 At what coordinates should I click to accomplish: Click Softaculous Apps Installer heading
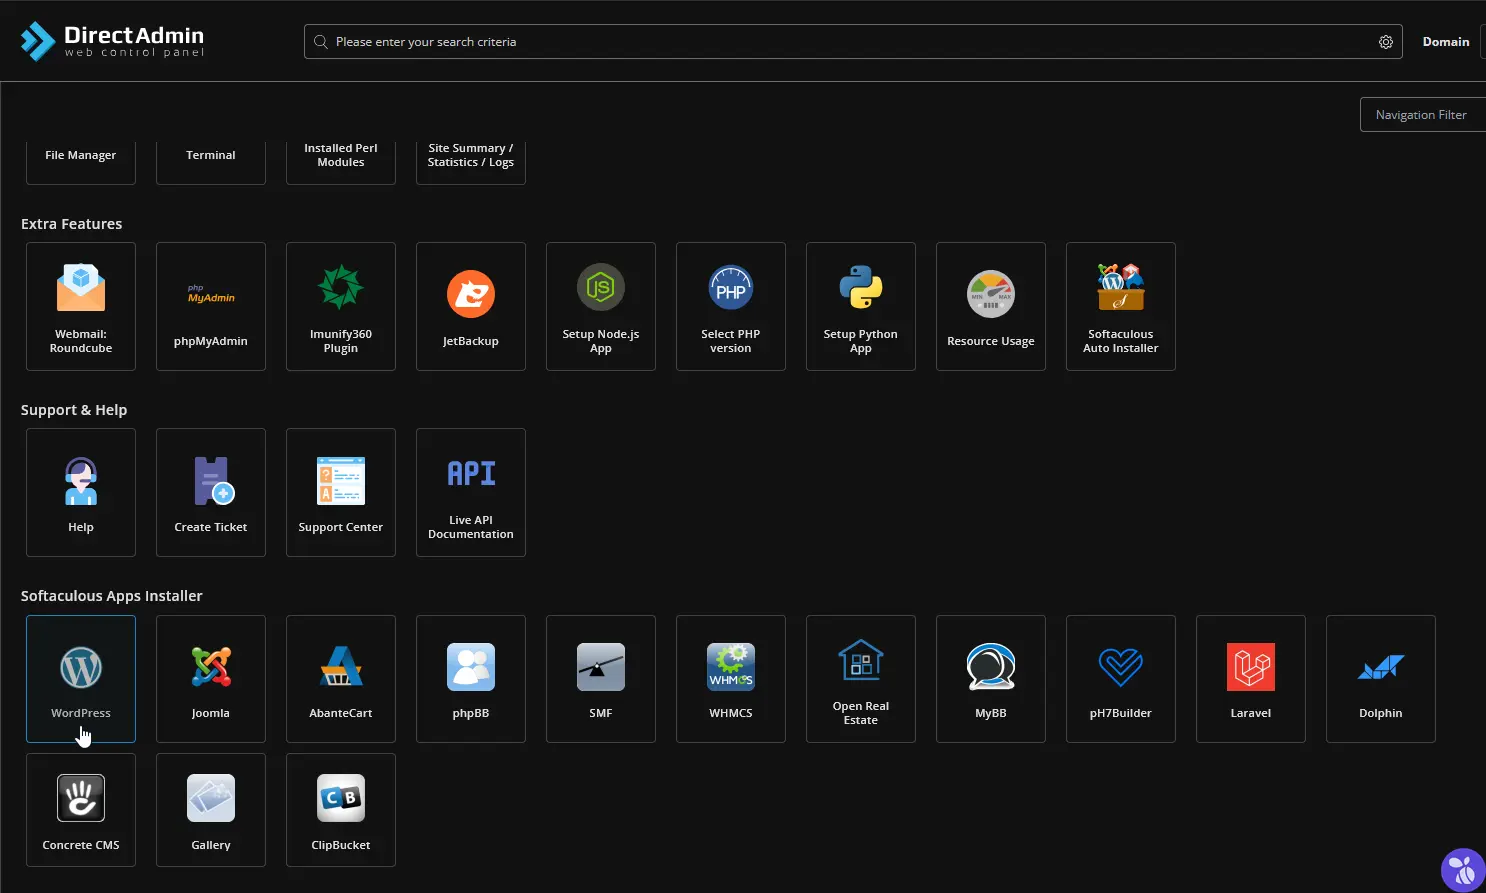click(x=112, y=596)
